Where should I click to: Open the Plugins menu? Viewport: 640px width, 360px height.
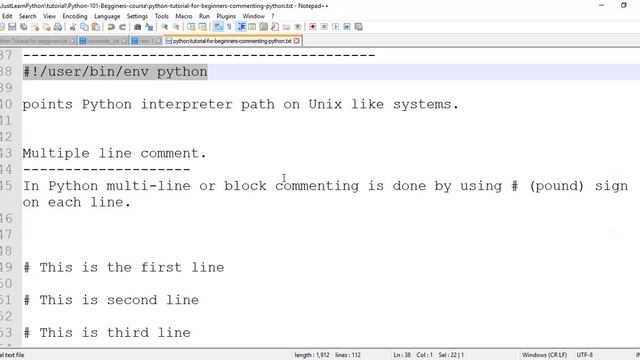226,16
